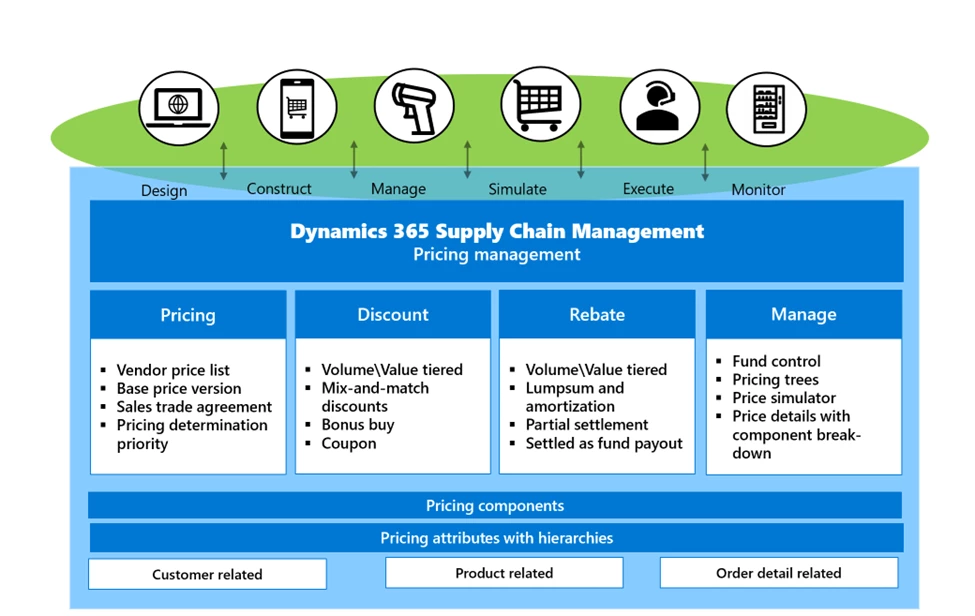Select the support agent icon above Execute
The width and height of the screenshot is (975, 616).
[660, 107]
